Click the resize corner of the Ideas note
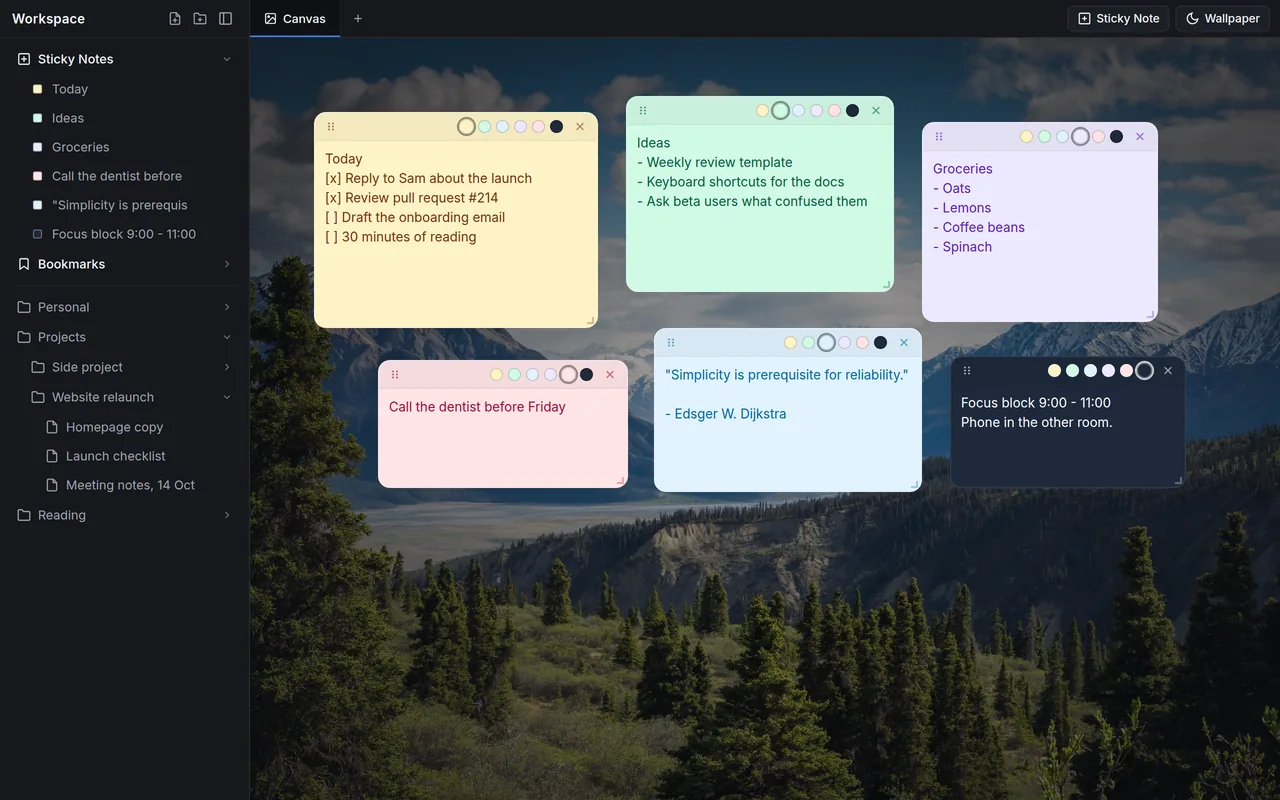This screenshot has height=800, width=1280. (886, 284)
